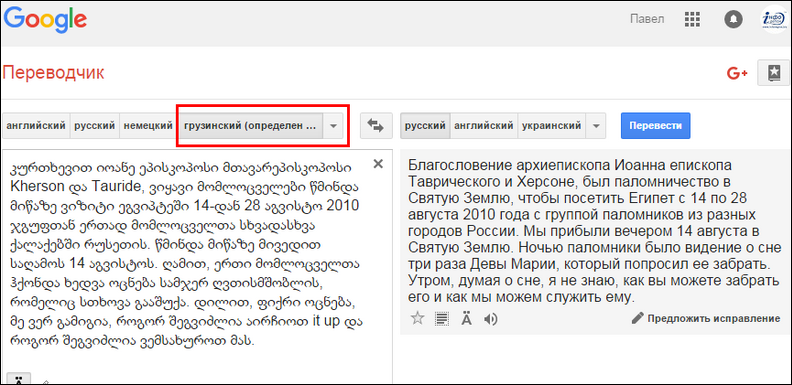The height and width of the screenshot is (385, 792).
Task: Click the Переводчик heading link
Action: pyautogui.click(x=54, y=73)
